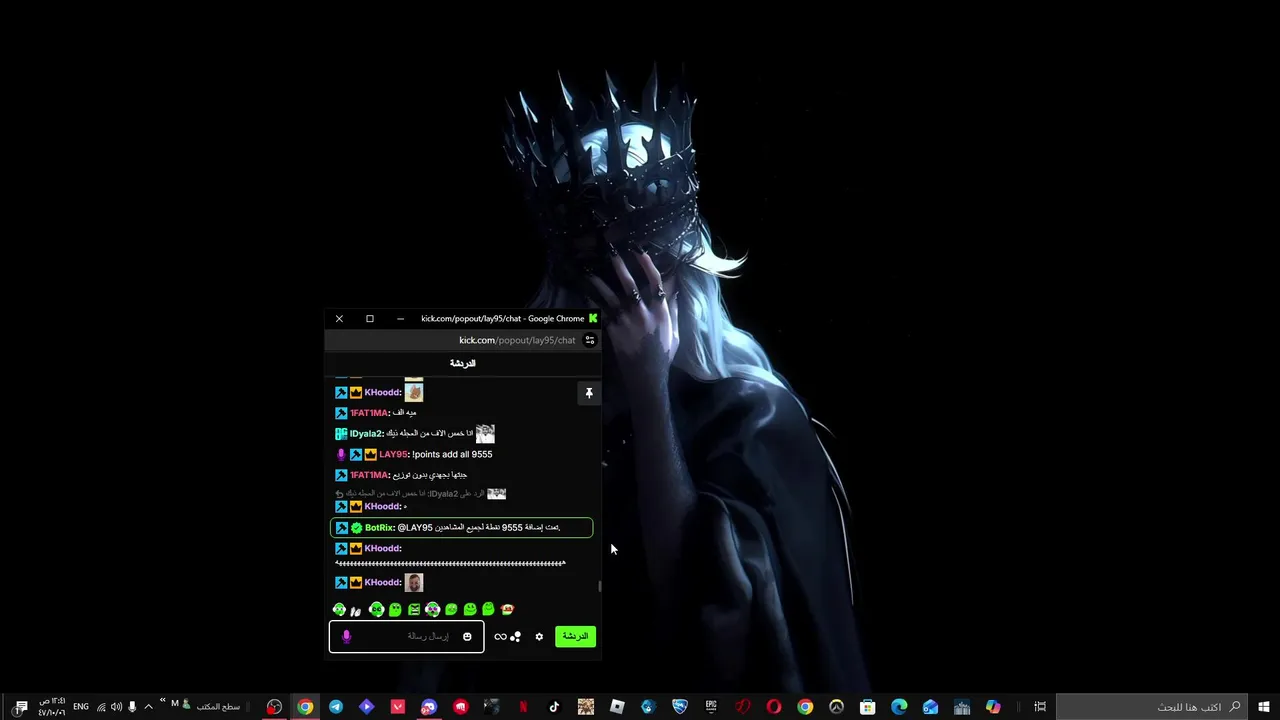Open the notification center icon
Screen dimensions: 1280x720
coord(21,707)
